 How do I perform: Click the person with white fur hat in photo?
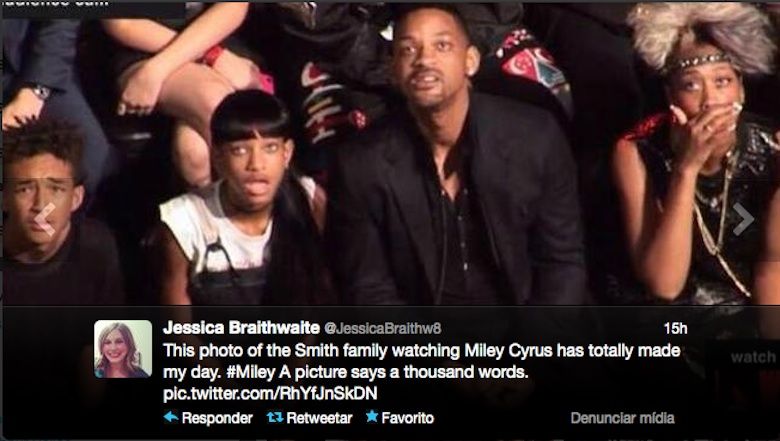coord(696,154)
